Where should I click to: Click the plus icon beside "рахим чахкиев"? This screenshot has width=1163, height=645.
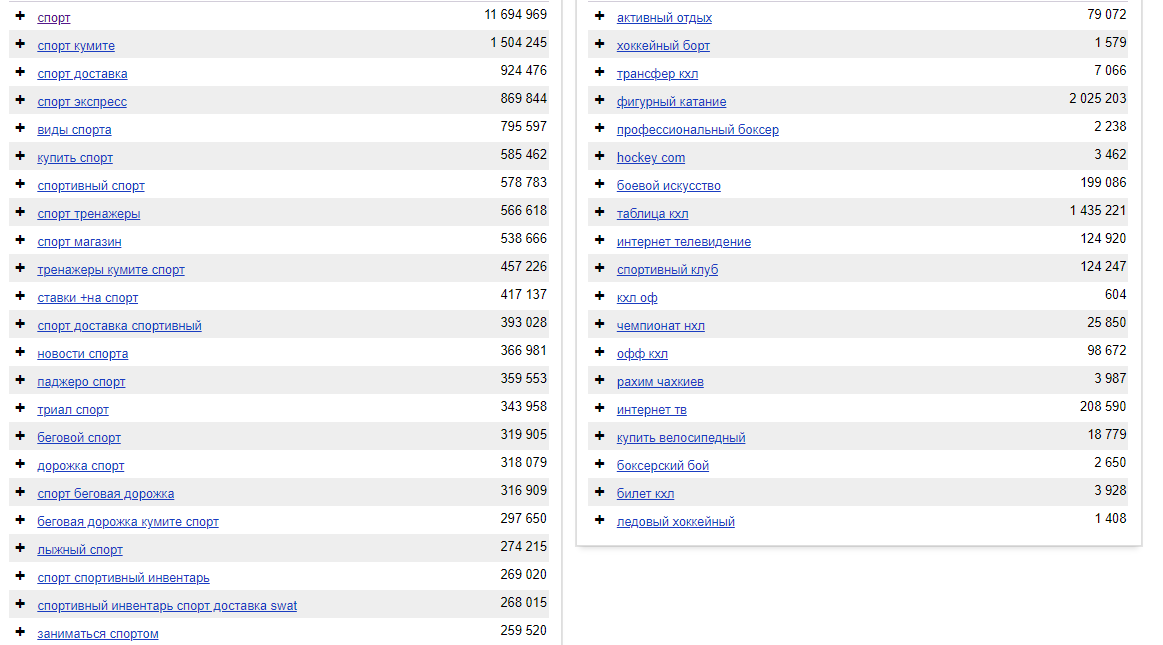pos(599,381)
